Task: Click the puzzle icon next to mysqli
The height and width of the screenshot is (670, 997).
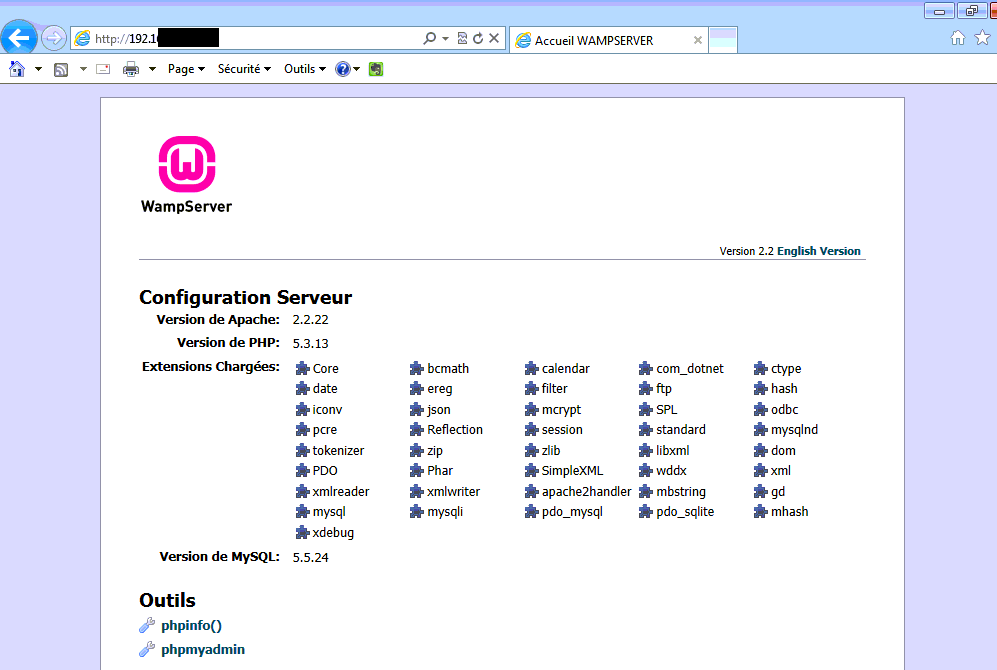Action: [417, 511]
